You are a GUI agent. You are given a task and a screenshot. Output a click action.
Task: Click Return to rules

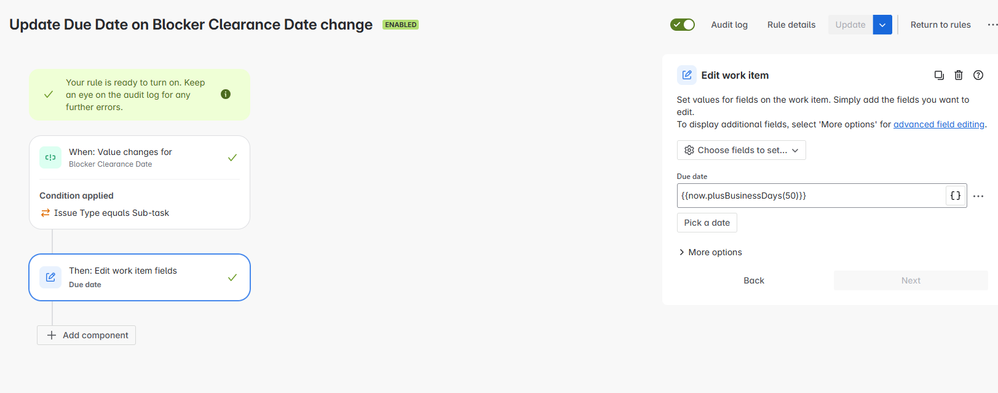pyautogui.click(x=940, y=25)
